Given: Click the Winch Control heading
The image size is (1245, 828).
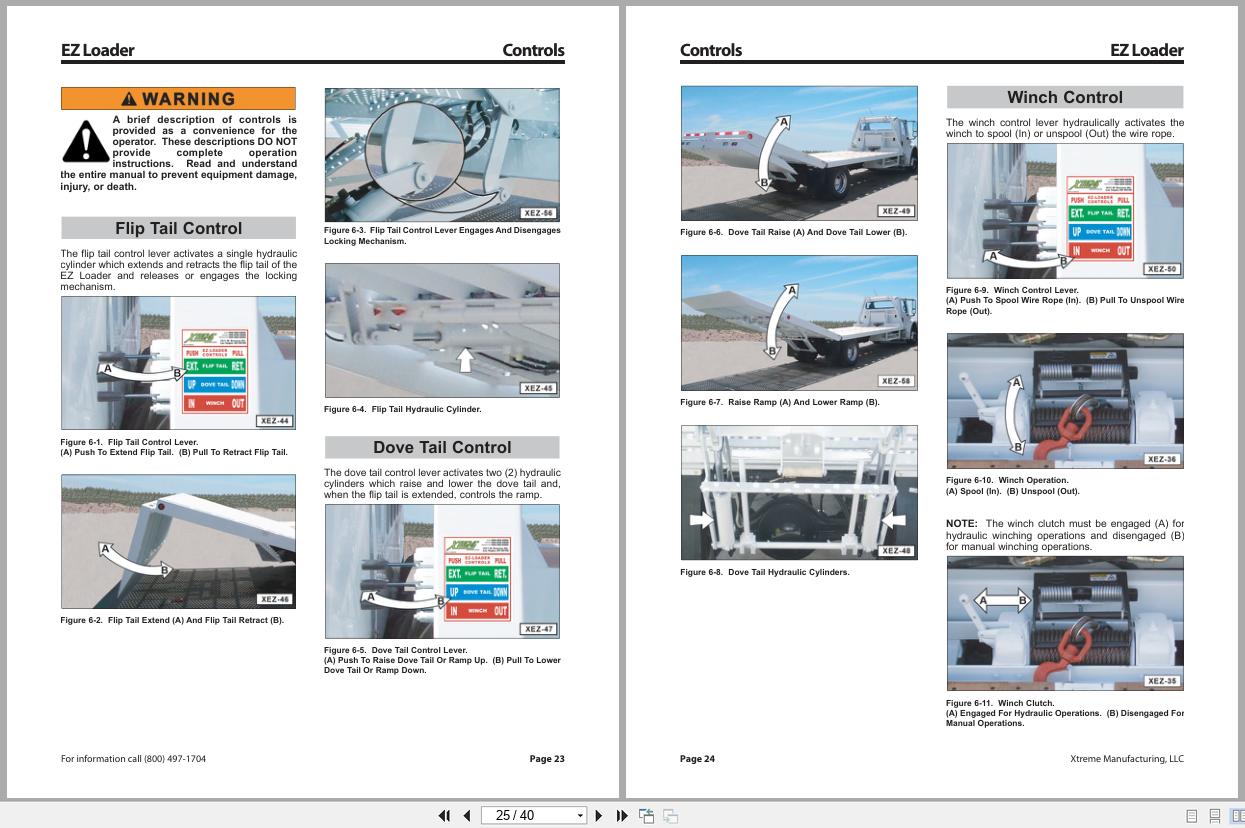Looking at the screenshot, I should pyautogui.click(x=1065, y=97).
